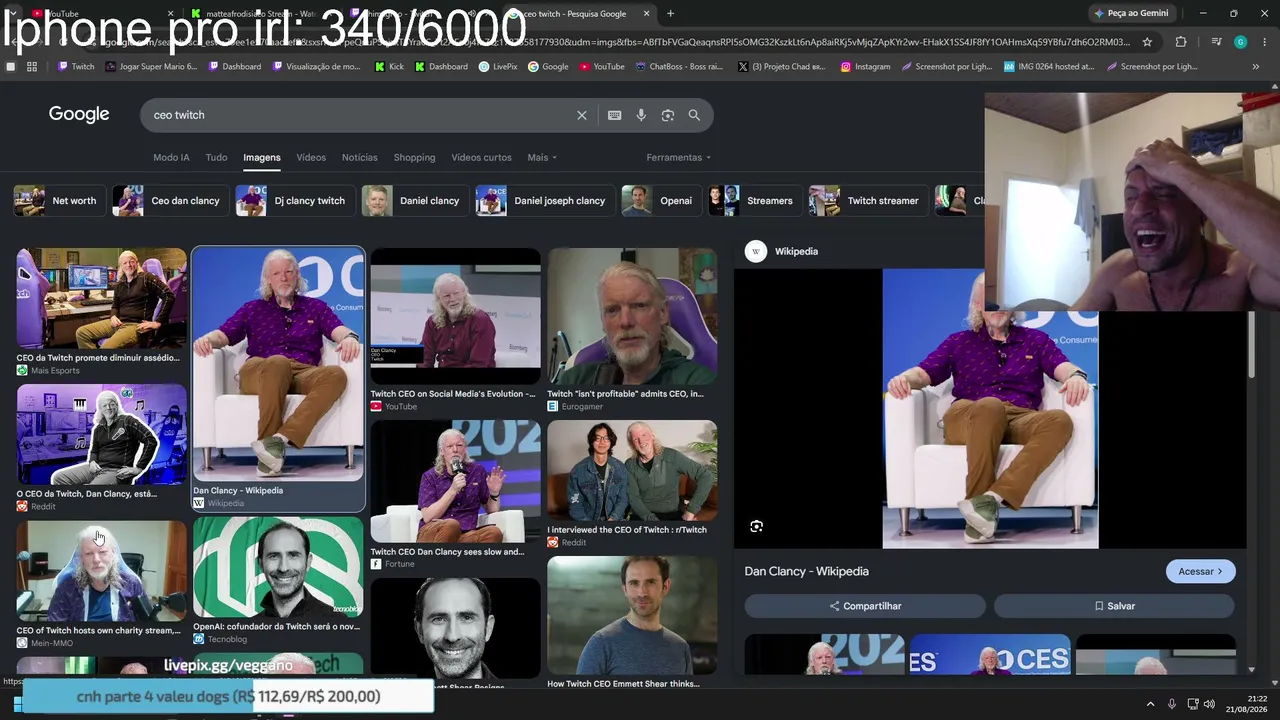Click the taskbar microphone tray icon

tap(1171, 704)
